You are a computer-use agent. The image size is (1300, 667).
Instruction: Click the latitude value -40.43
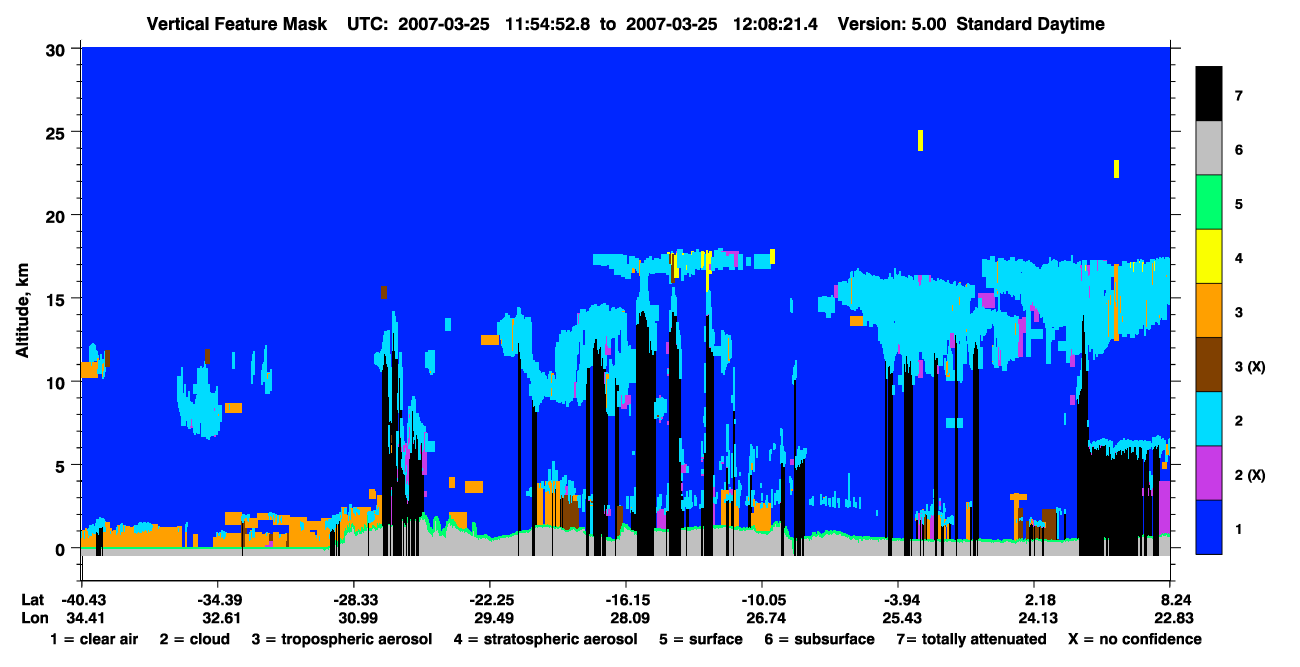tap(82, 599)
